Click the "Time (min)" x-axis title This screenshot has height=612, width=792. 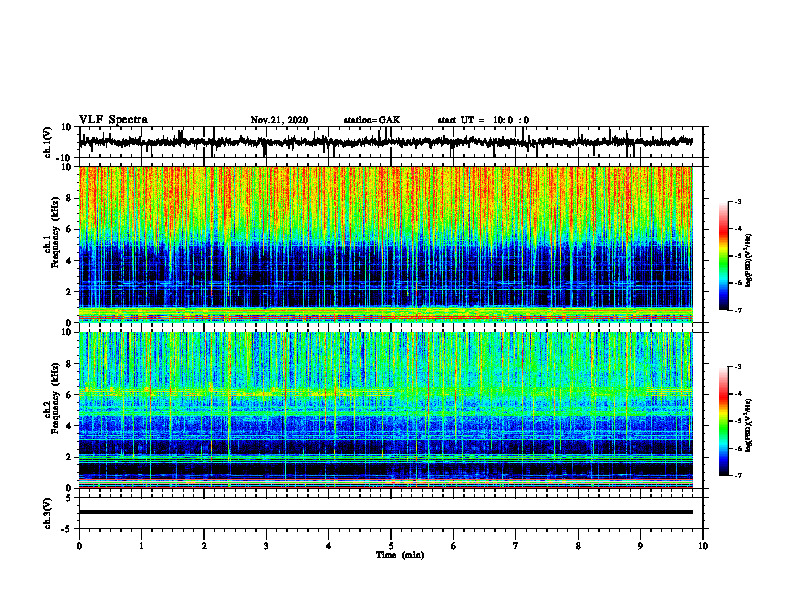pyautogui.click(x=400, y=555)
